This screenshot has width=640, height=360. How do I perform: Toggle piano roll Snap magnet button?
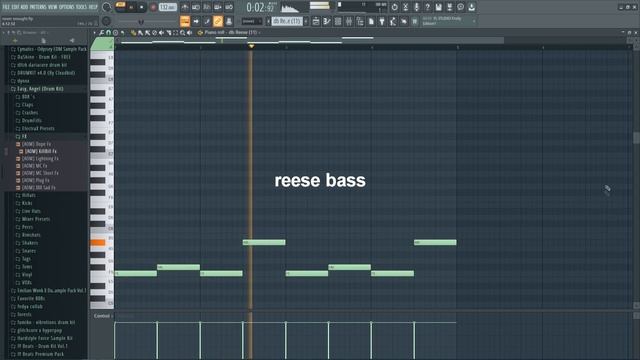click(109, 32)
